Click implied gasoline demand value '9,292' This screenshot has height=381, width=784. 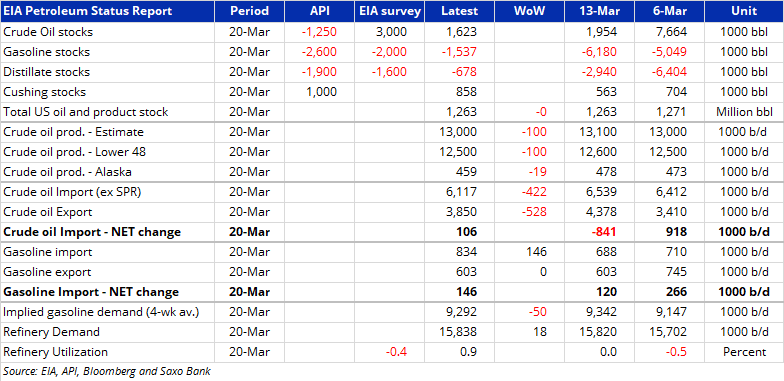[x=462, y=312]
